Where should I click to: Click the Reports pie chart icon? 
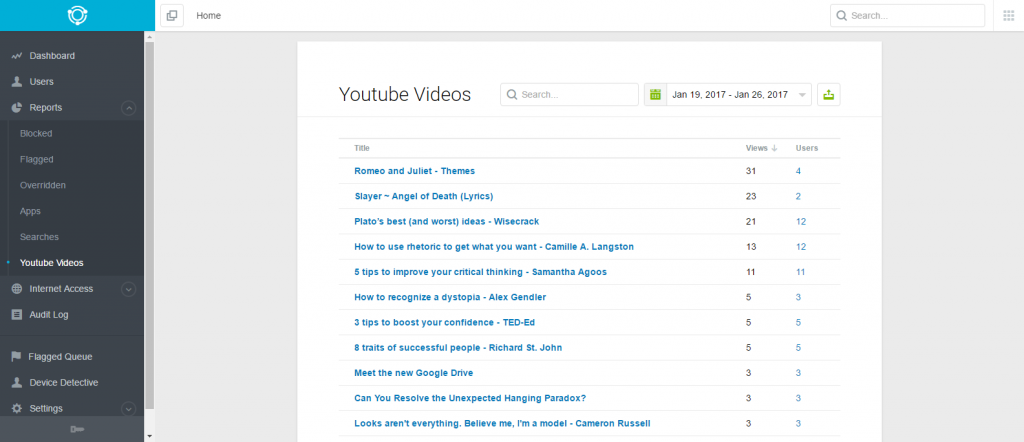point(17,107)
